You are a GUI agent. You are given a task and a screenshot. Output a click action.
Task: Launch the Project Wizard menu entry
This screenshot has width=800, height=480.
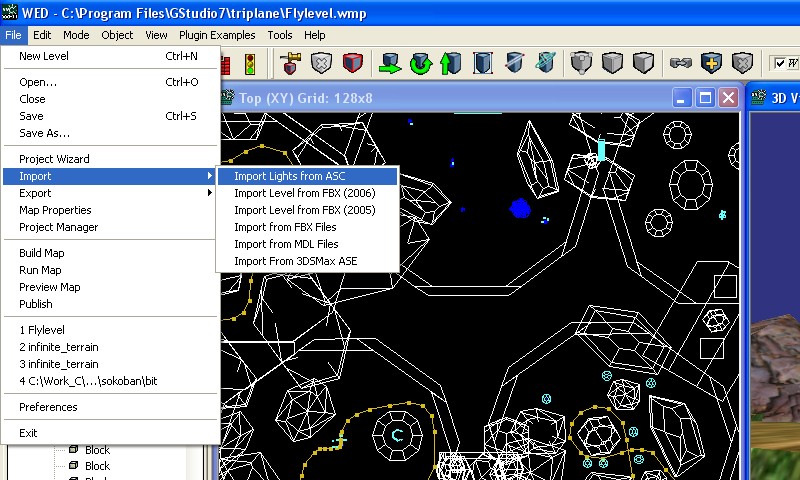pos(111,159)
